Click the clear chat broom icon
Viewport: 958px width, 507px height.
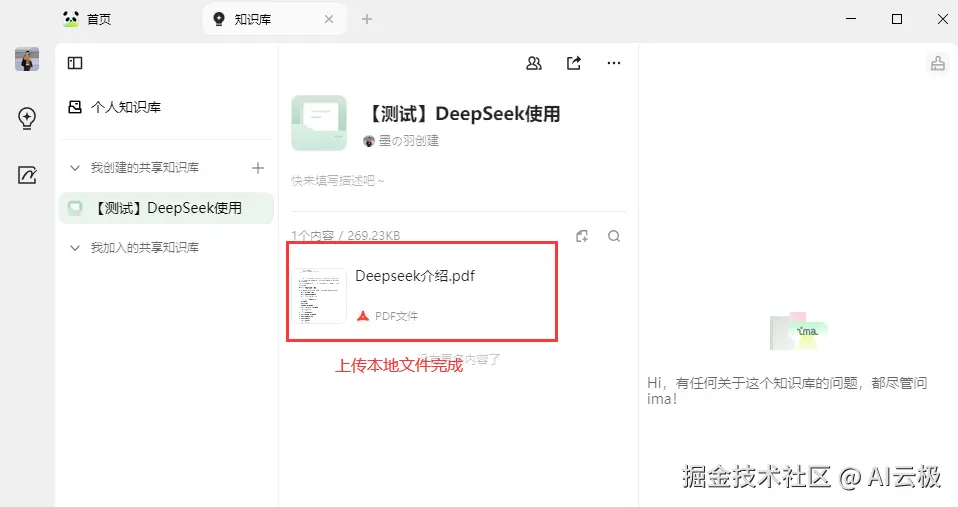(x=938, y=63)
